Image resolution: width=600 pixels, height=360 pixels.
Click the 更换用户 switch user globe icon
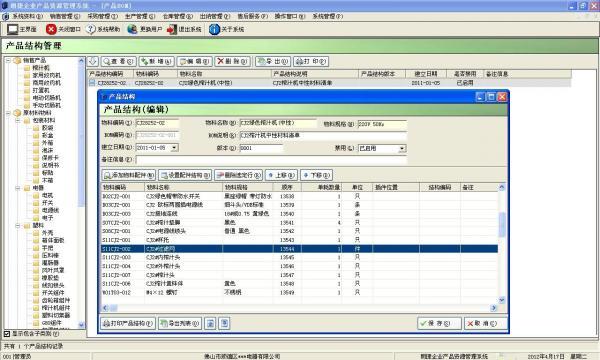pos(132,29)
